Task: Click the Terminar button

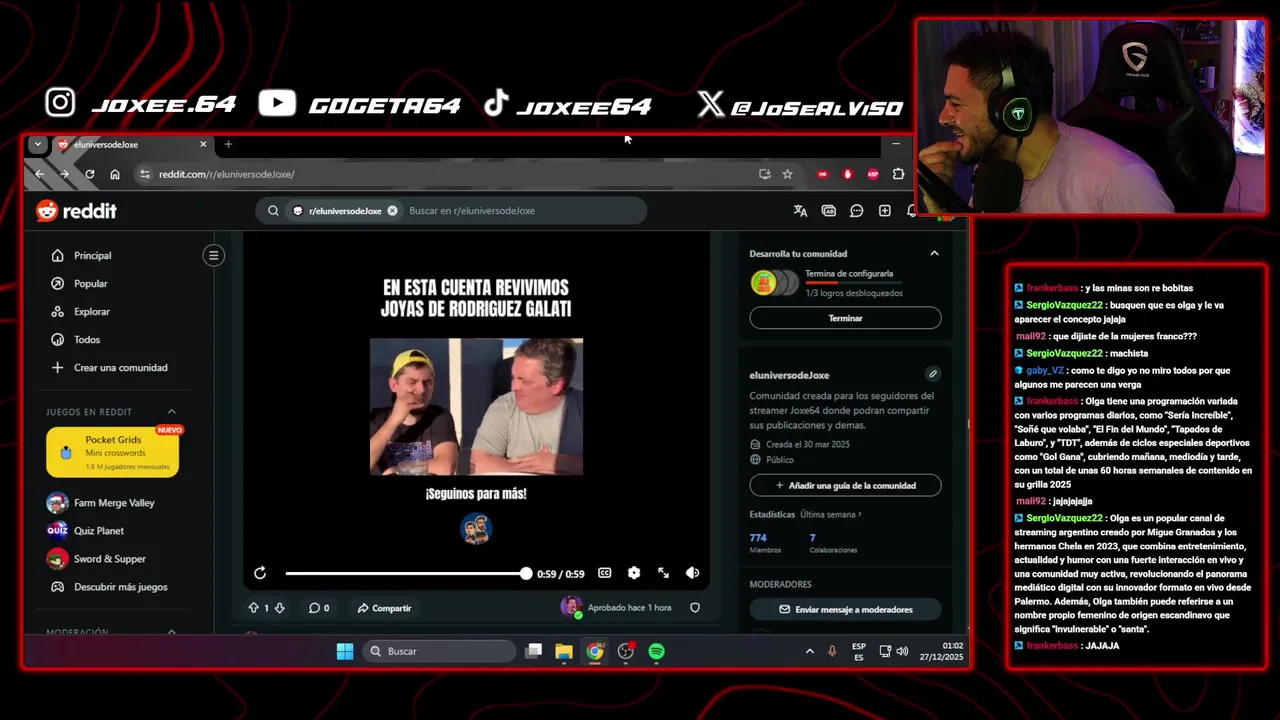Action: click(x=845, y=318)
